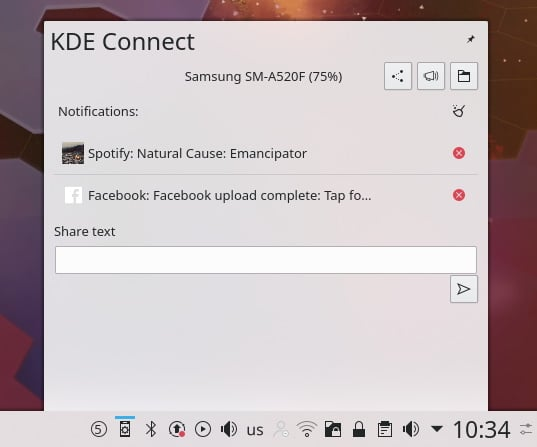Dismiss the Facebook upload complete notification
The width and height of the screenshot is (537, 447).
(459, 195)
